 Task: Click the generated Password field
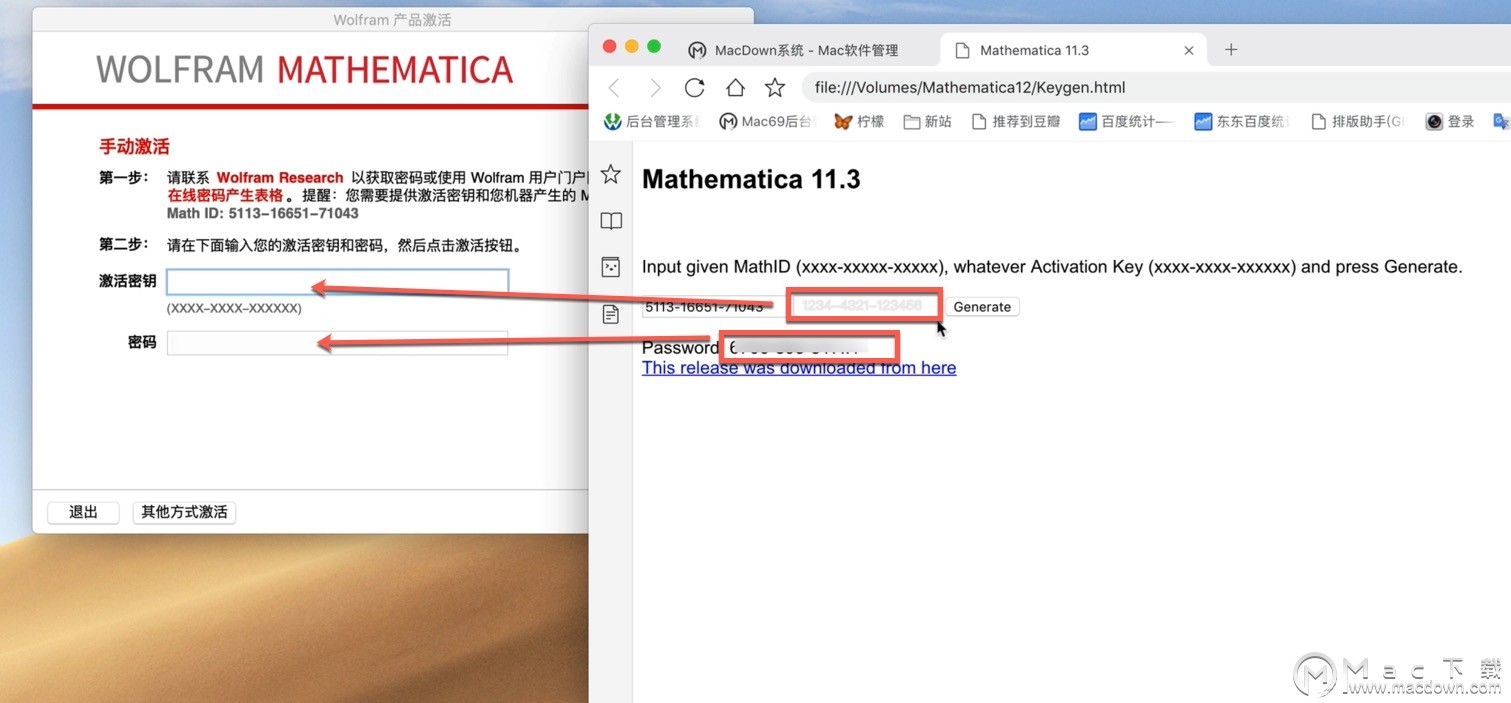(x=810, y=348)
